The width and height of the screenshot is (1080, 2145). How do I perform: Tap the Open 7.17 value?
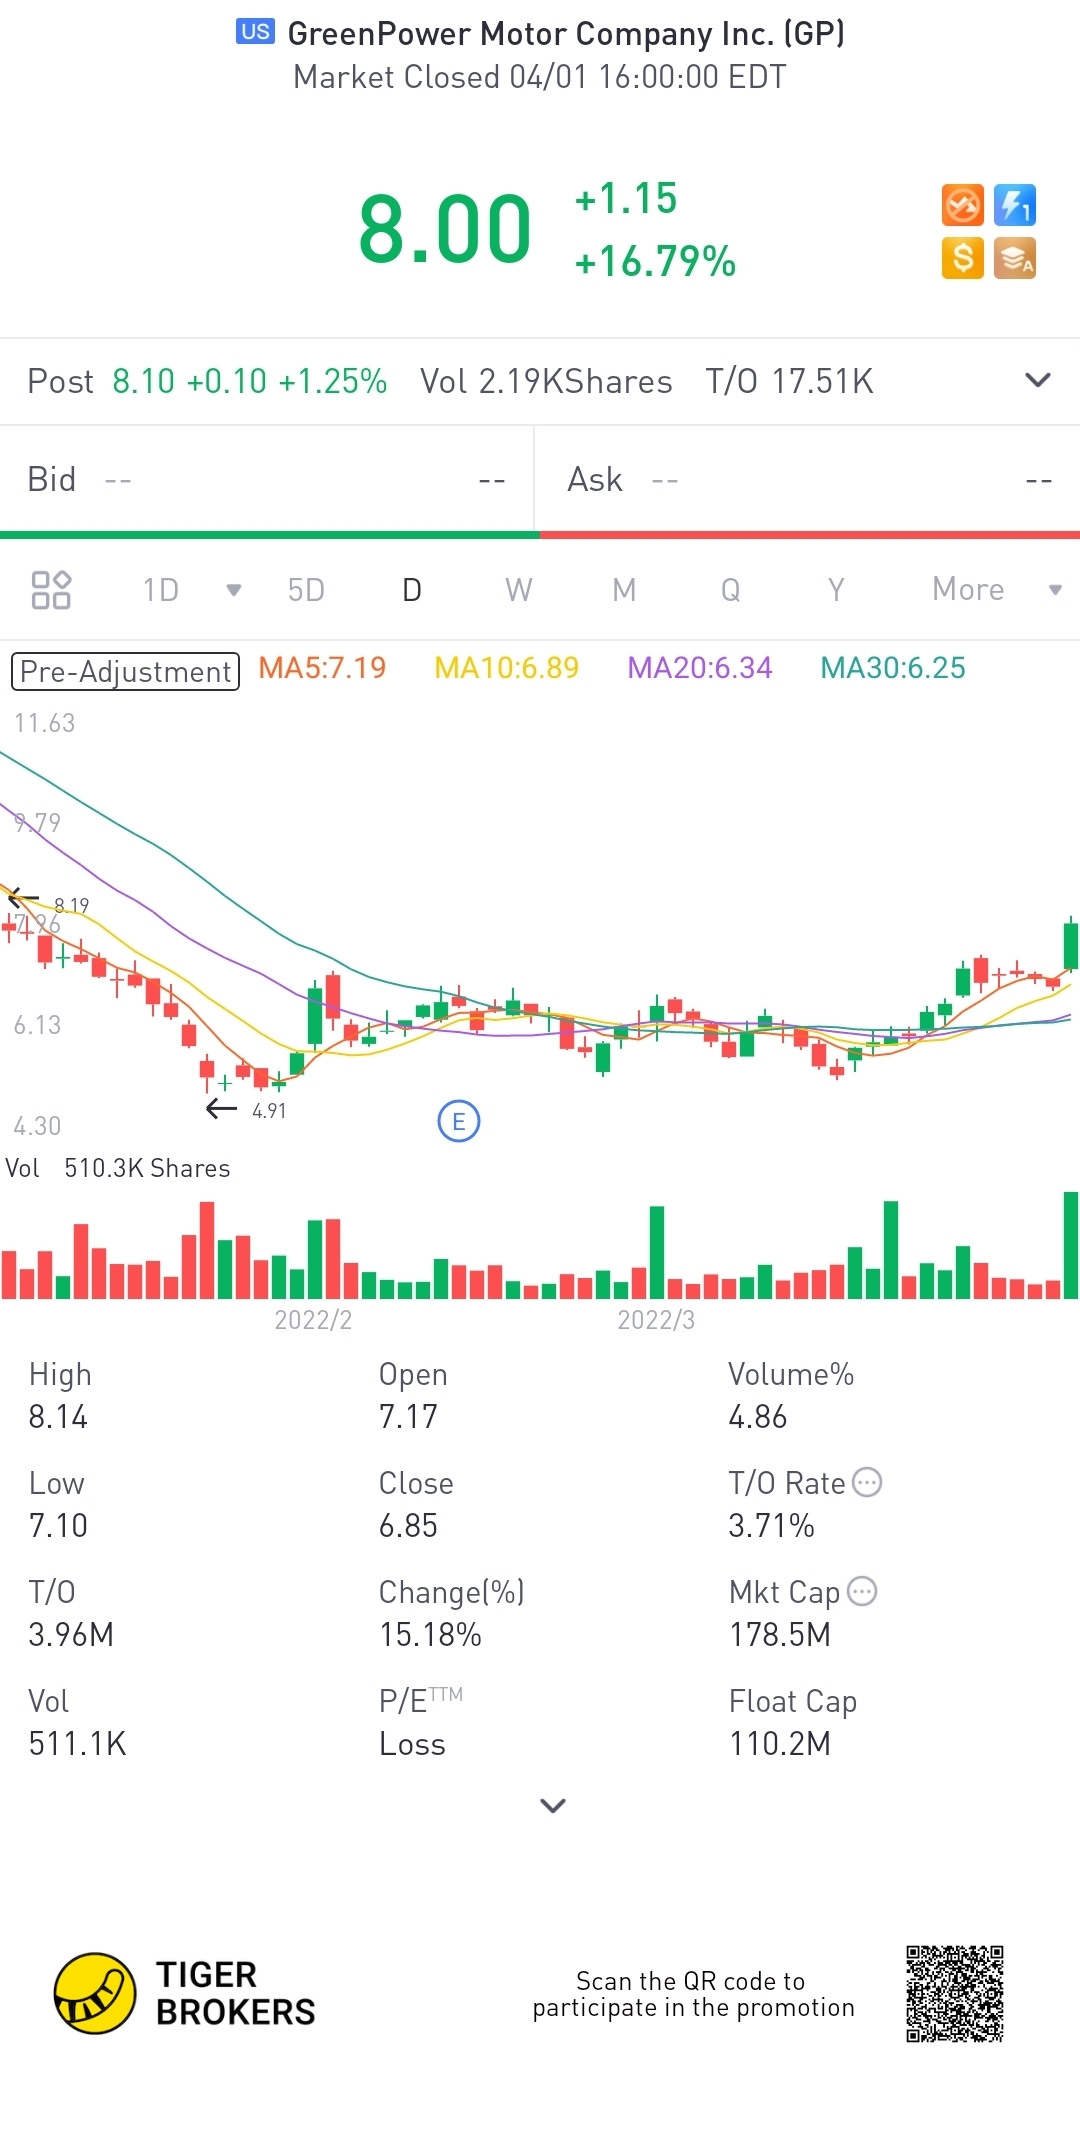click(408, 1417)
